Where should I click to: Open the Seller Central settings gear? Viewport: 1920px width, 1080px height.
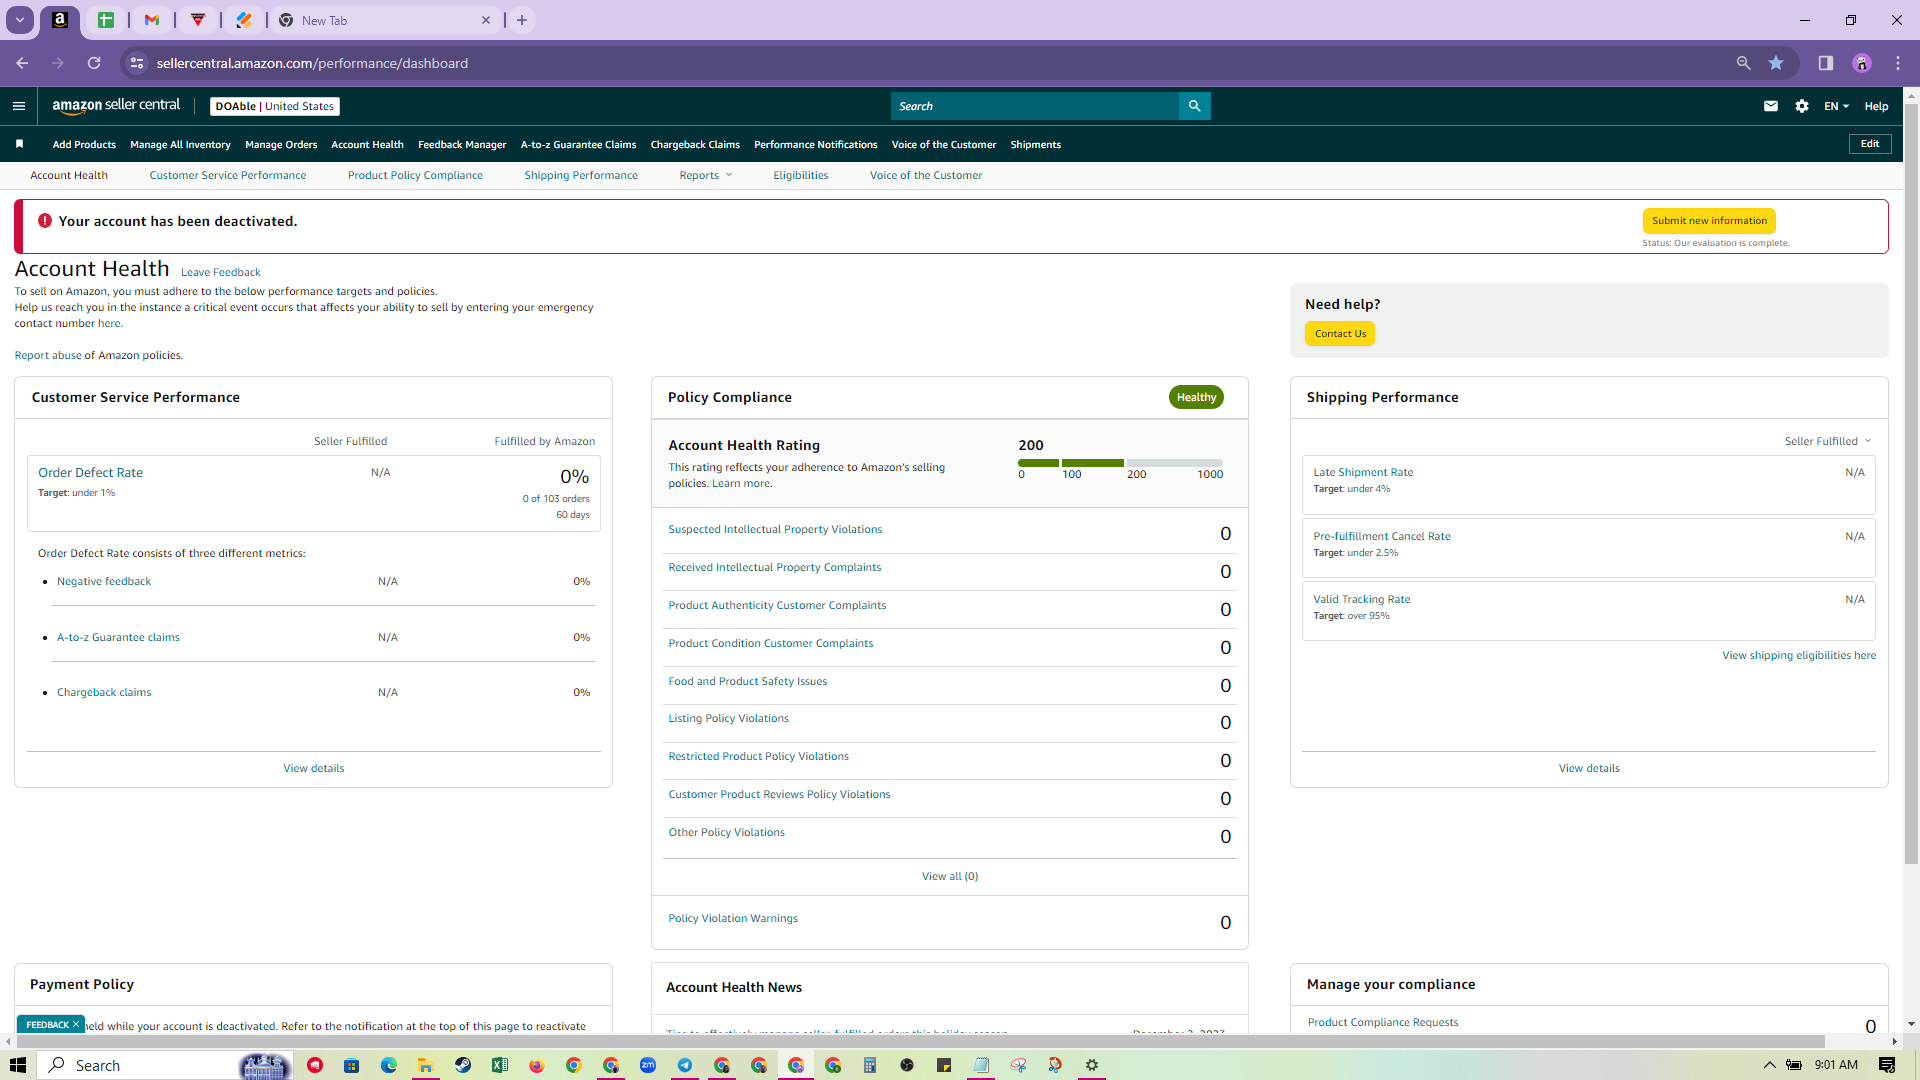tap(1801, 106)
